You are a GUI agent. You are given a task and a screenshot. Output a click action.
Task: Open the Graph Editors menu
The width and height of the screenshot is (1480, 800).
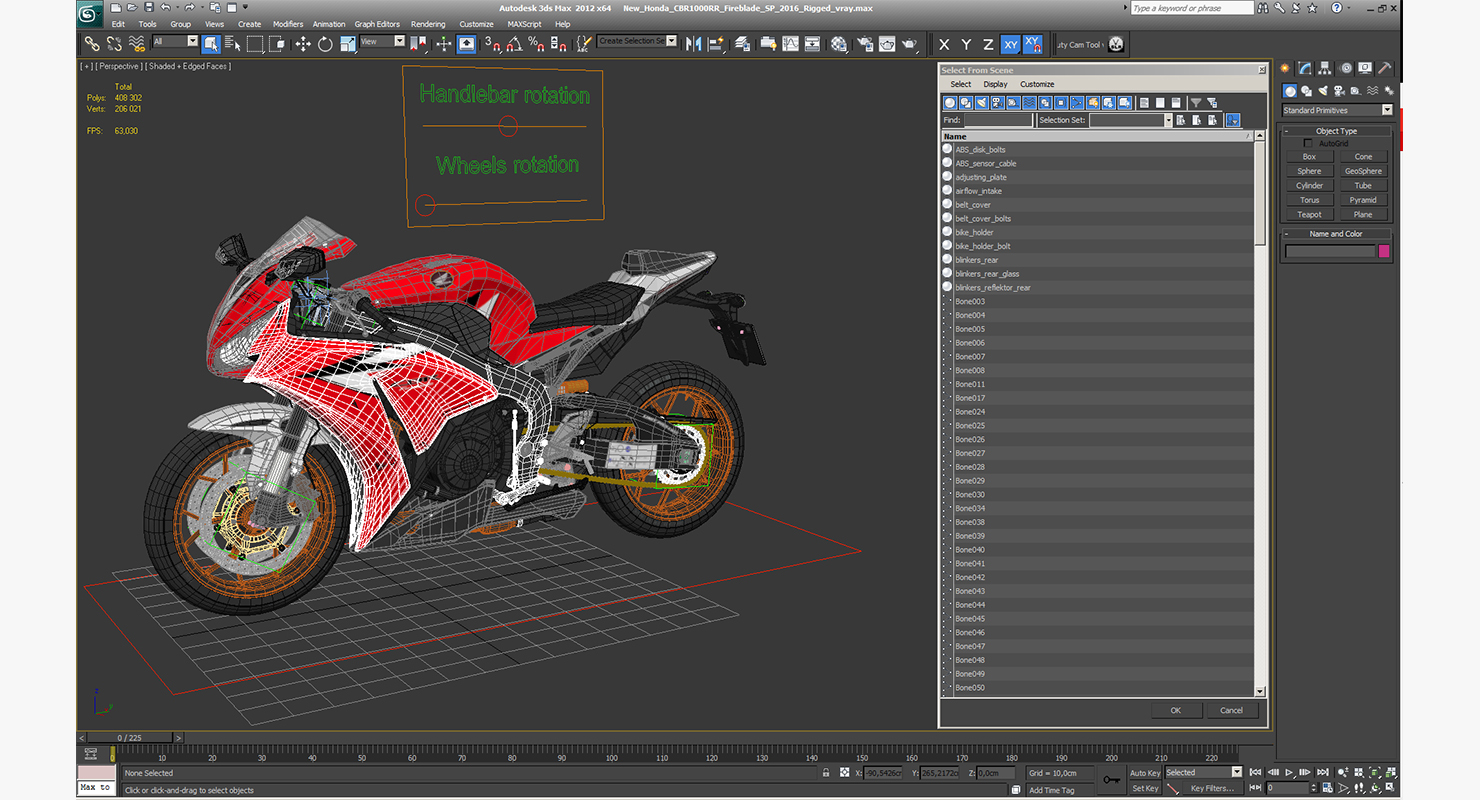[x=377, y=24]
